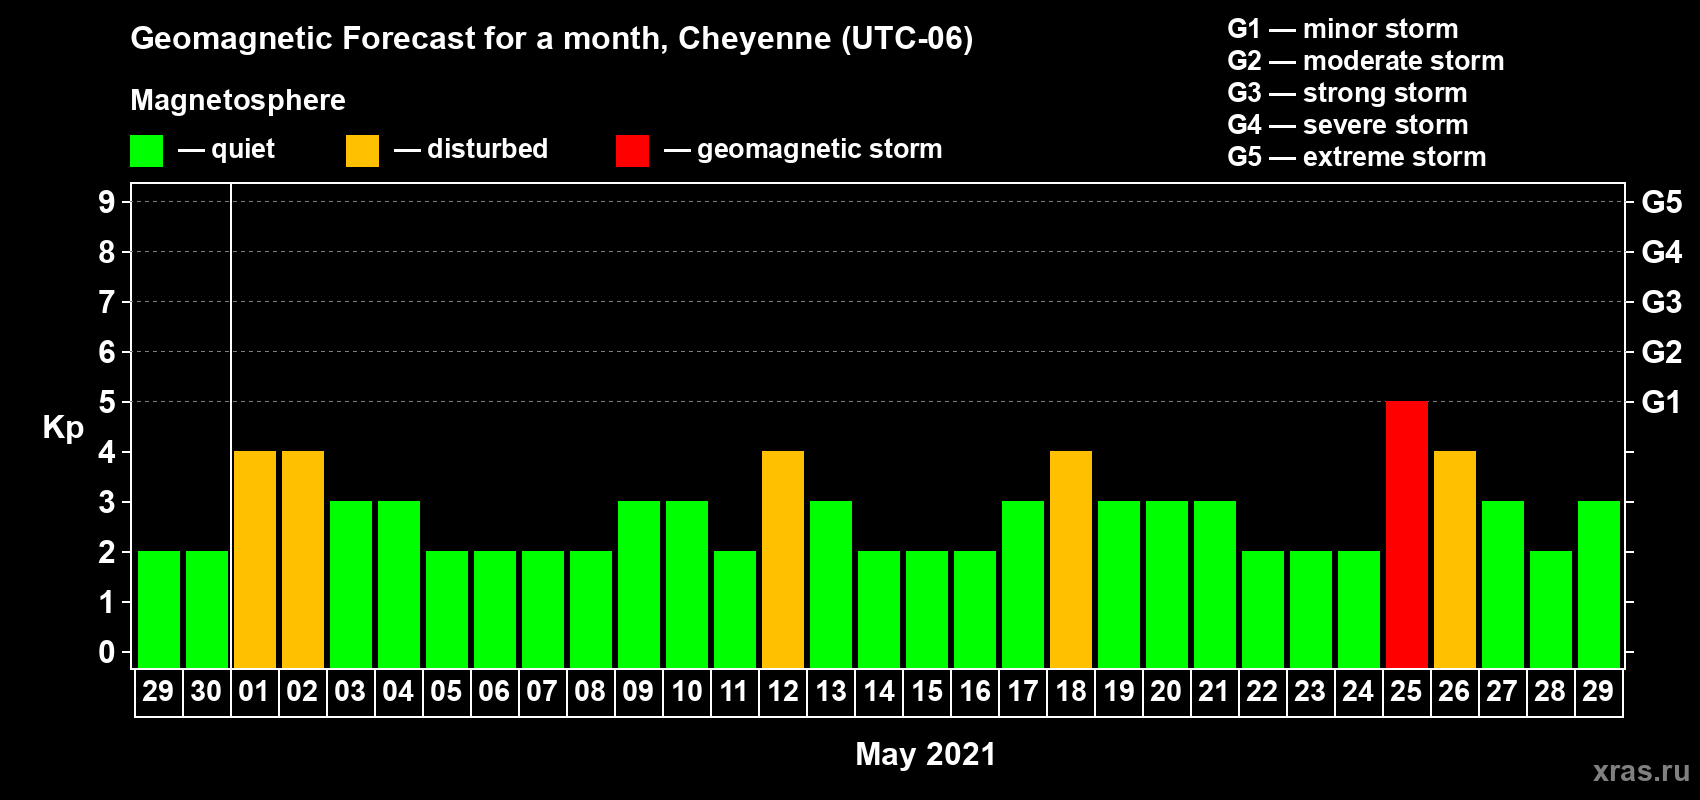Click the date label 15
This screenshot has height=800, width=1700.
(926, 691)
